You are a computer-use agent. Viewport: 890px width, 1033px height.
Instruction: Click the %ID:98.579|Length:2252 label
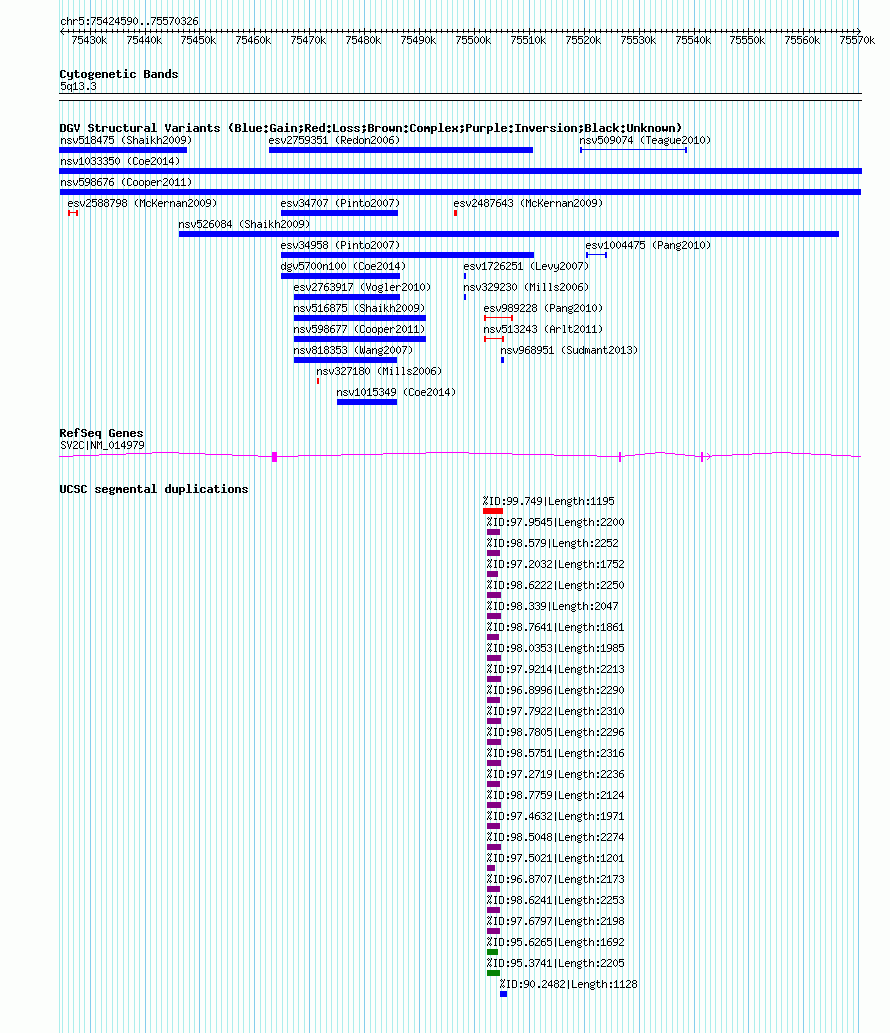(x=553, y=544)
